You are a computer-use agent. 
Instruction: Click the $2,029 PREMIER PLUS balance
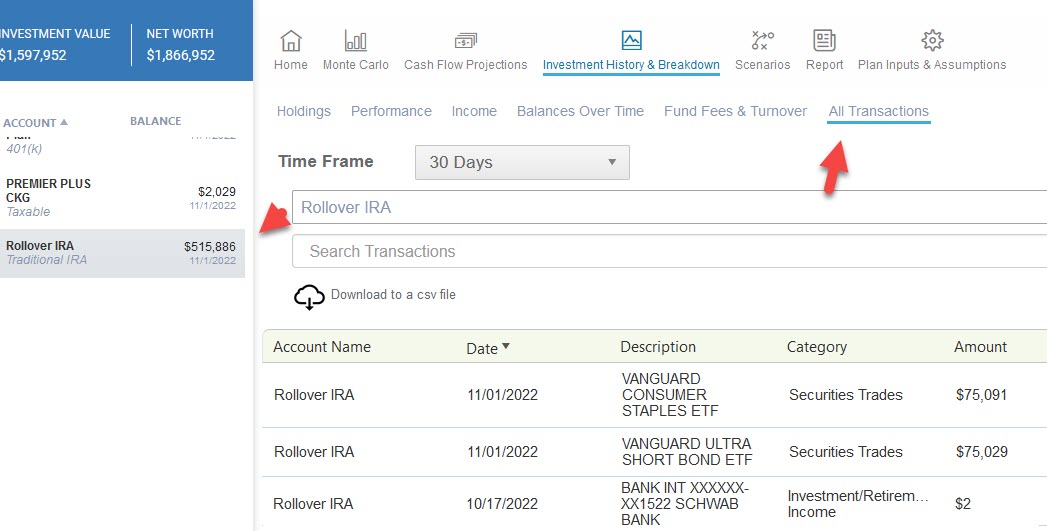pyautogui.click(x=217, y=192)
